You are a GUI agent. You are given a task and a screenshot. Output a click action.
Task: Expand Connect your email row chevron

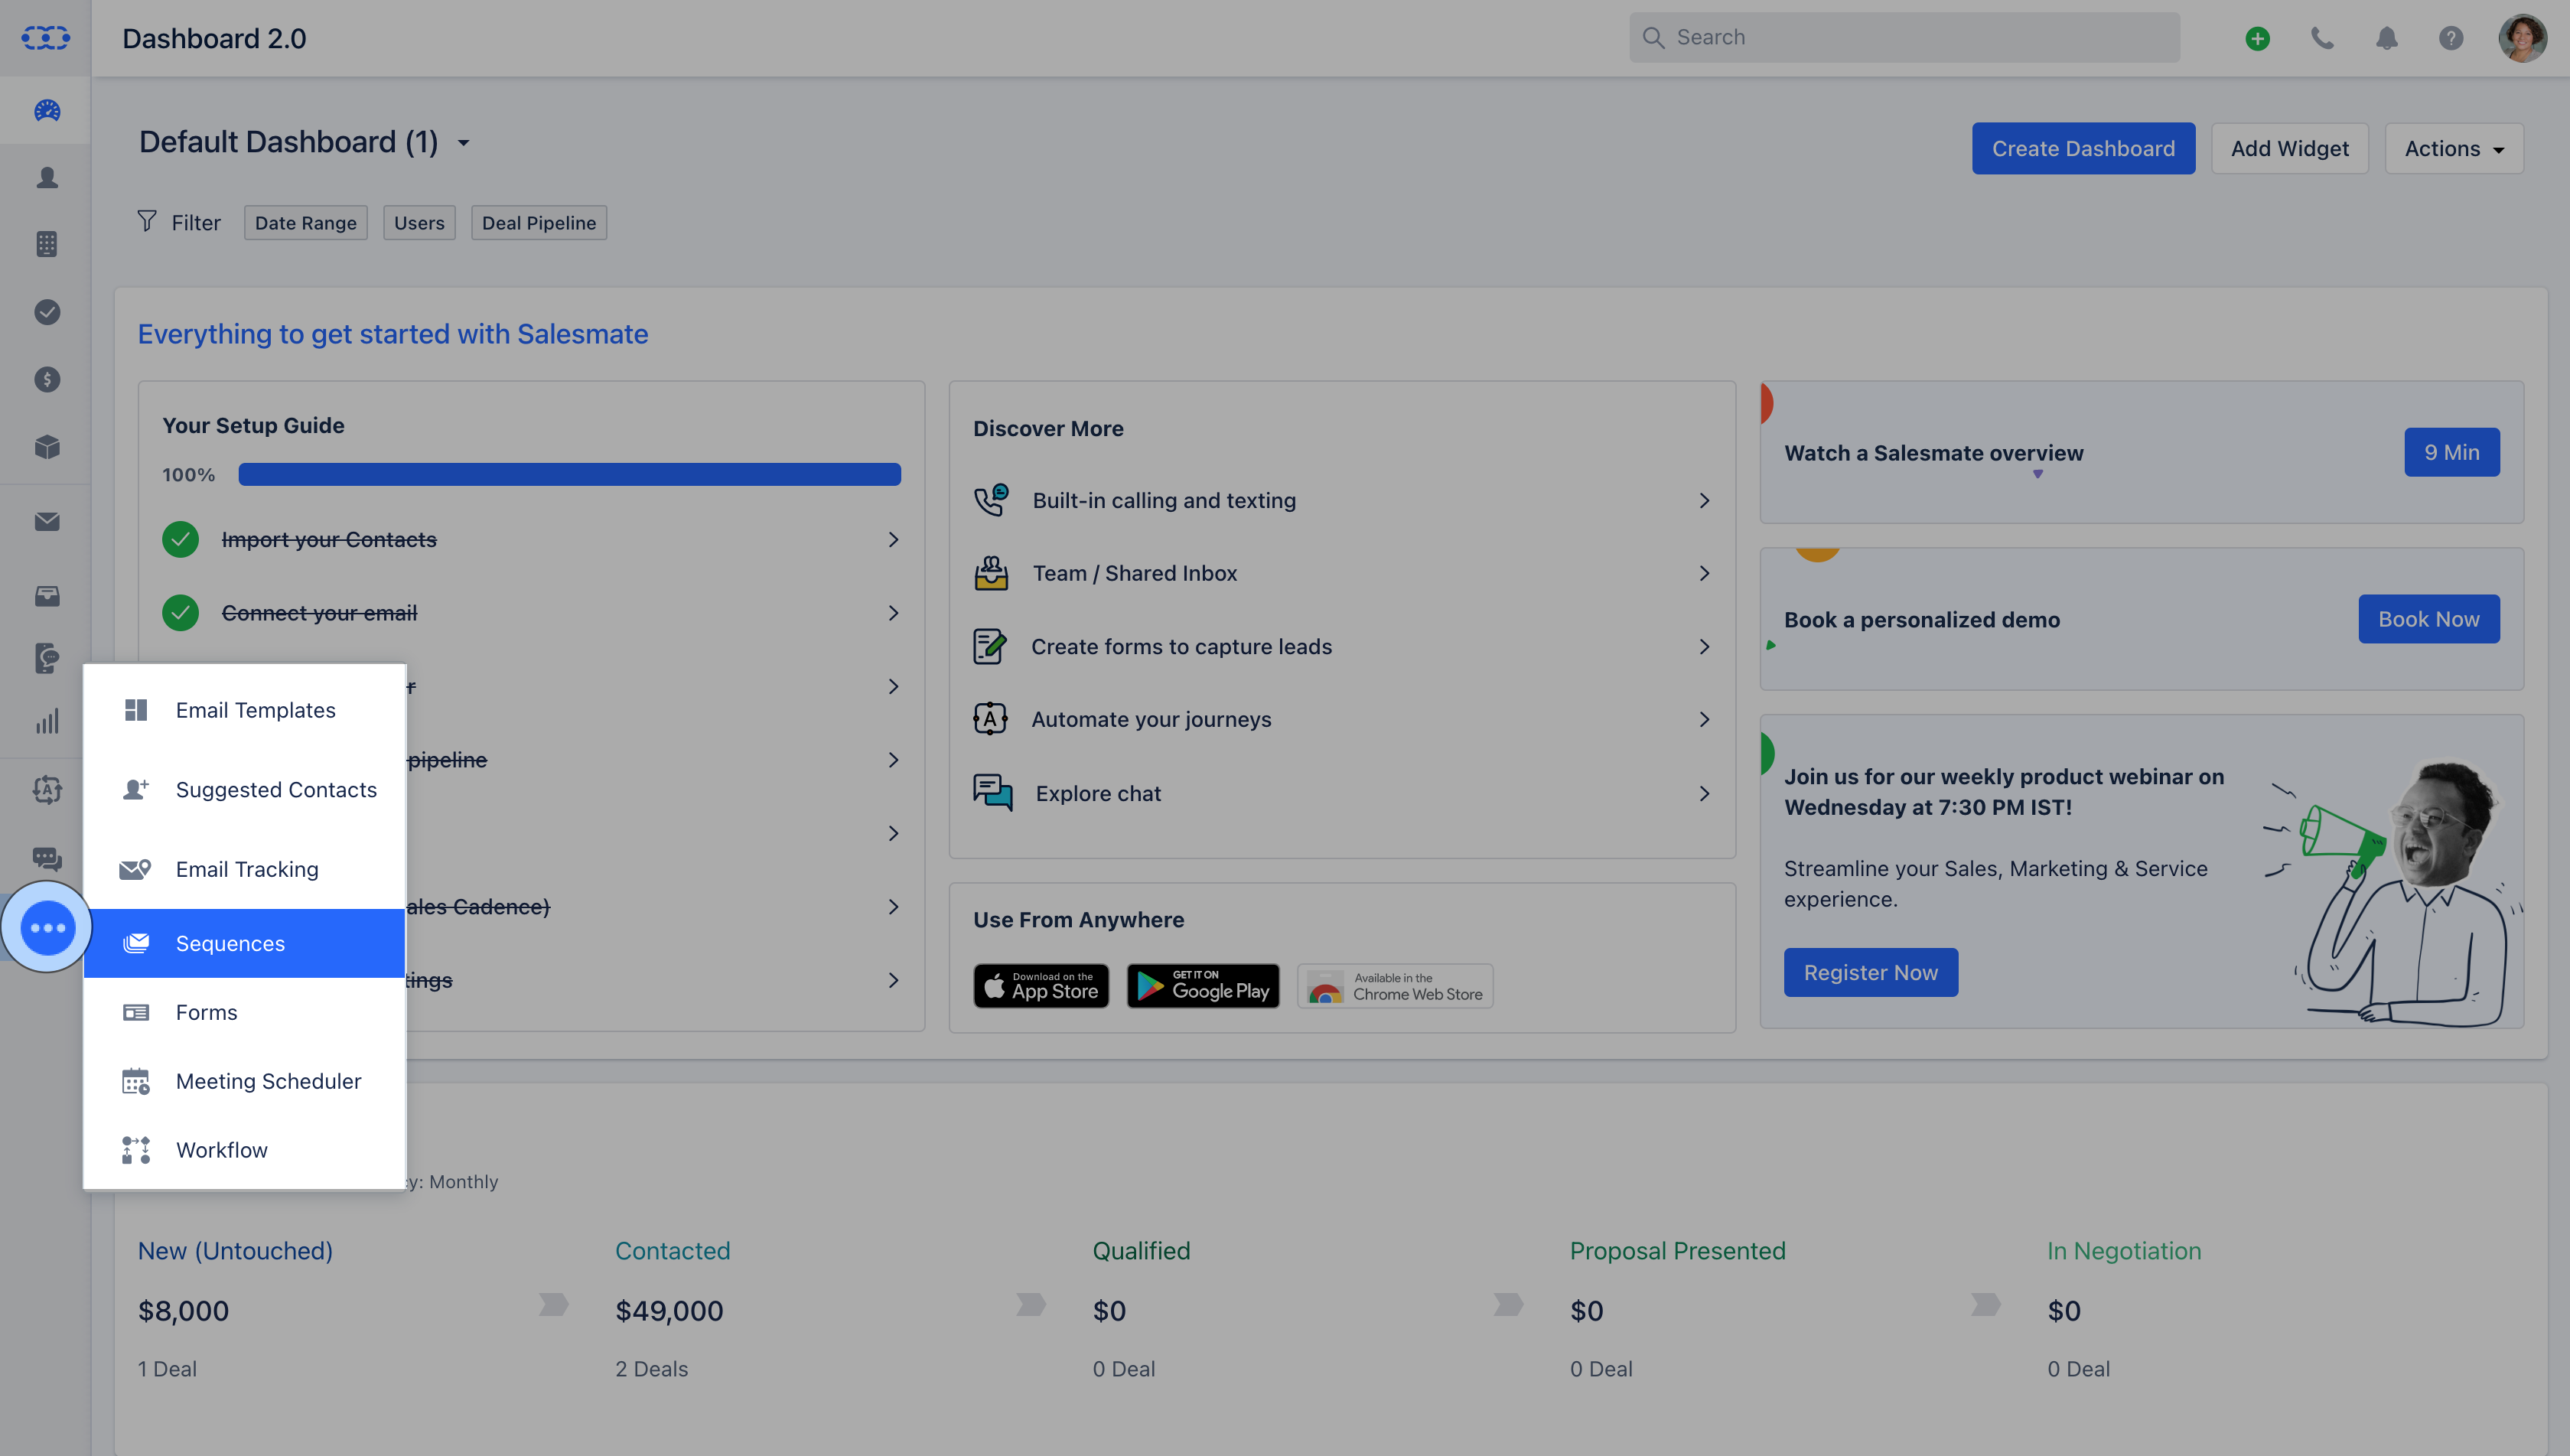(893, 612)
